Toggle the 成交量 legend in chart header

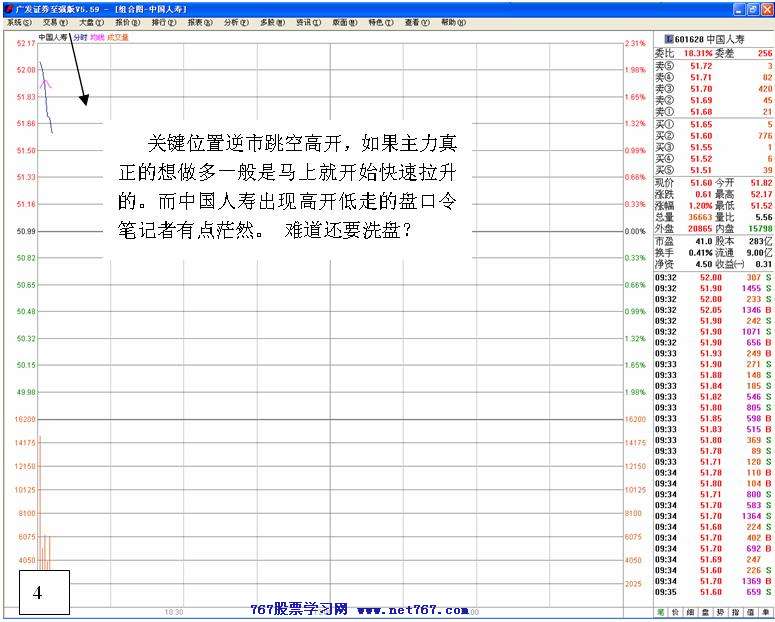118,38
